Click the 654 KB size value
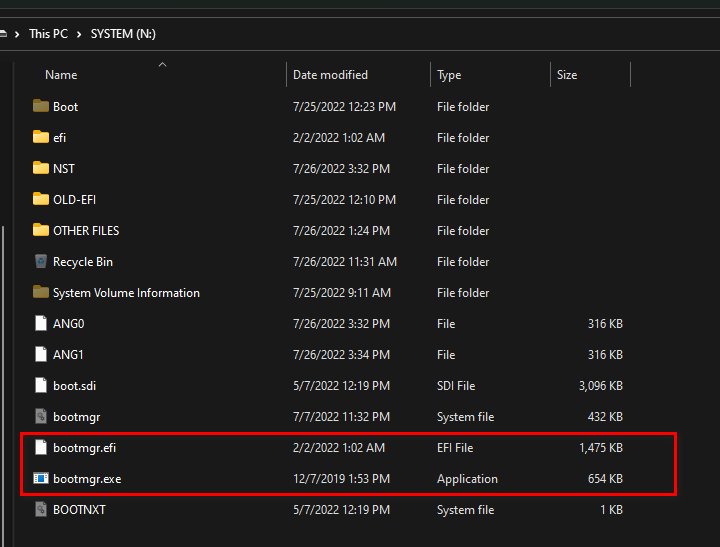The image size is (720, 547). click(x=605, y=479)
